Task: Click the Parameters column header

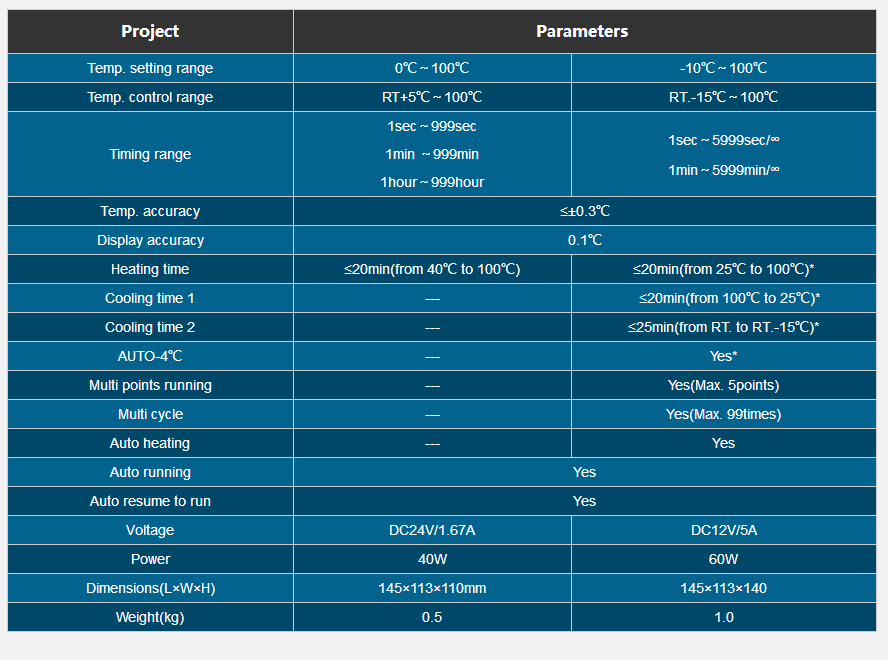Action: 584,31
